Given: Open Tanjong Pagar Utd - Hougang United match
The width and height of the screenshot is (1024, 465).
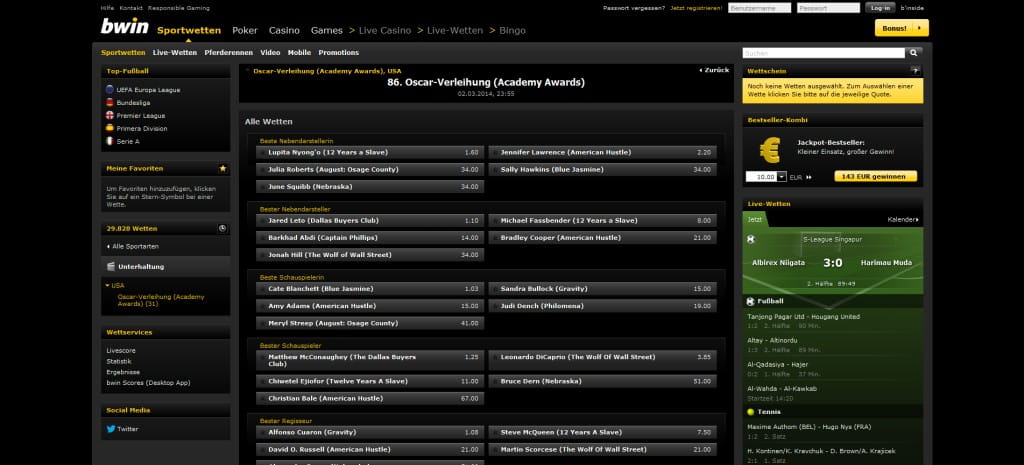Looking at the screenshot, I should pos(803,317).
